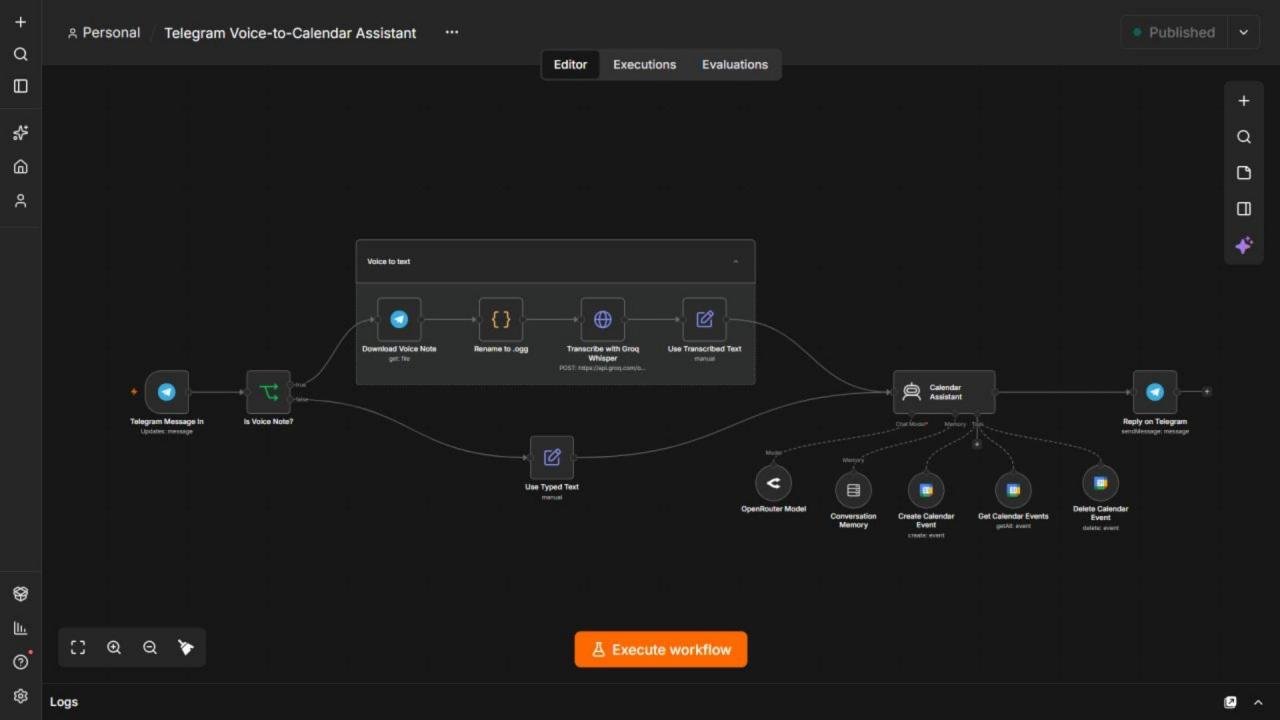This screenshot has width=1280, height=720.
Task: Select the Create Calendar Event node
Action: click(926, 490)
